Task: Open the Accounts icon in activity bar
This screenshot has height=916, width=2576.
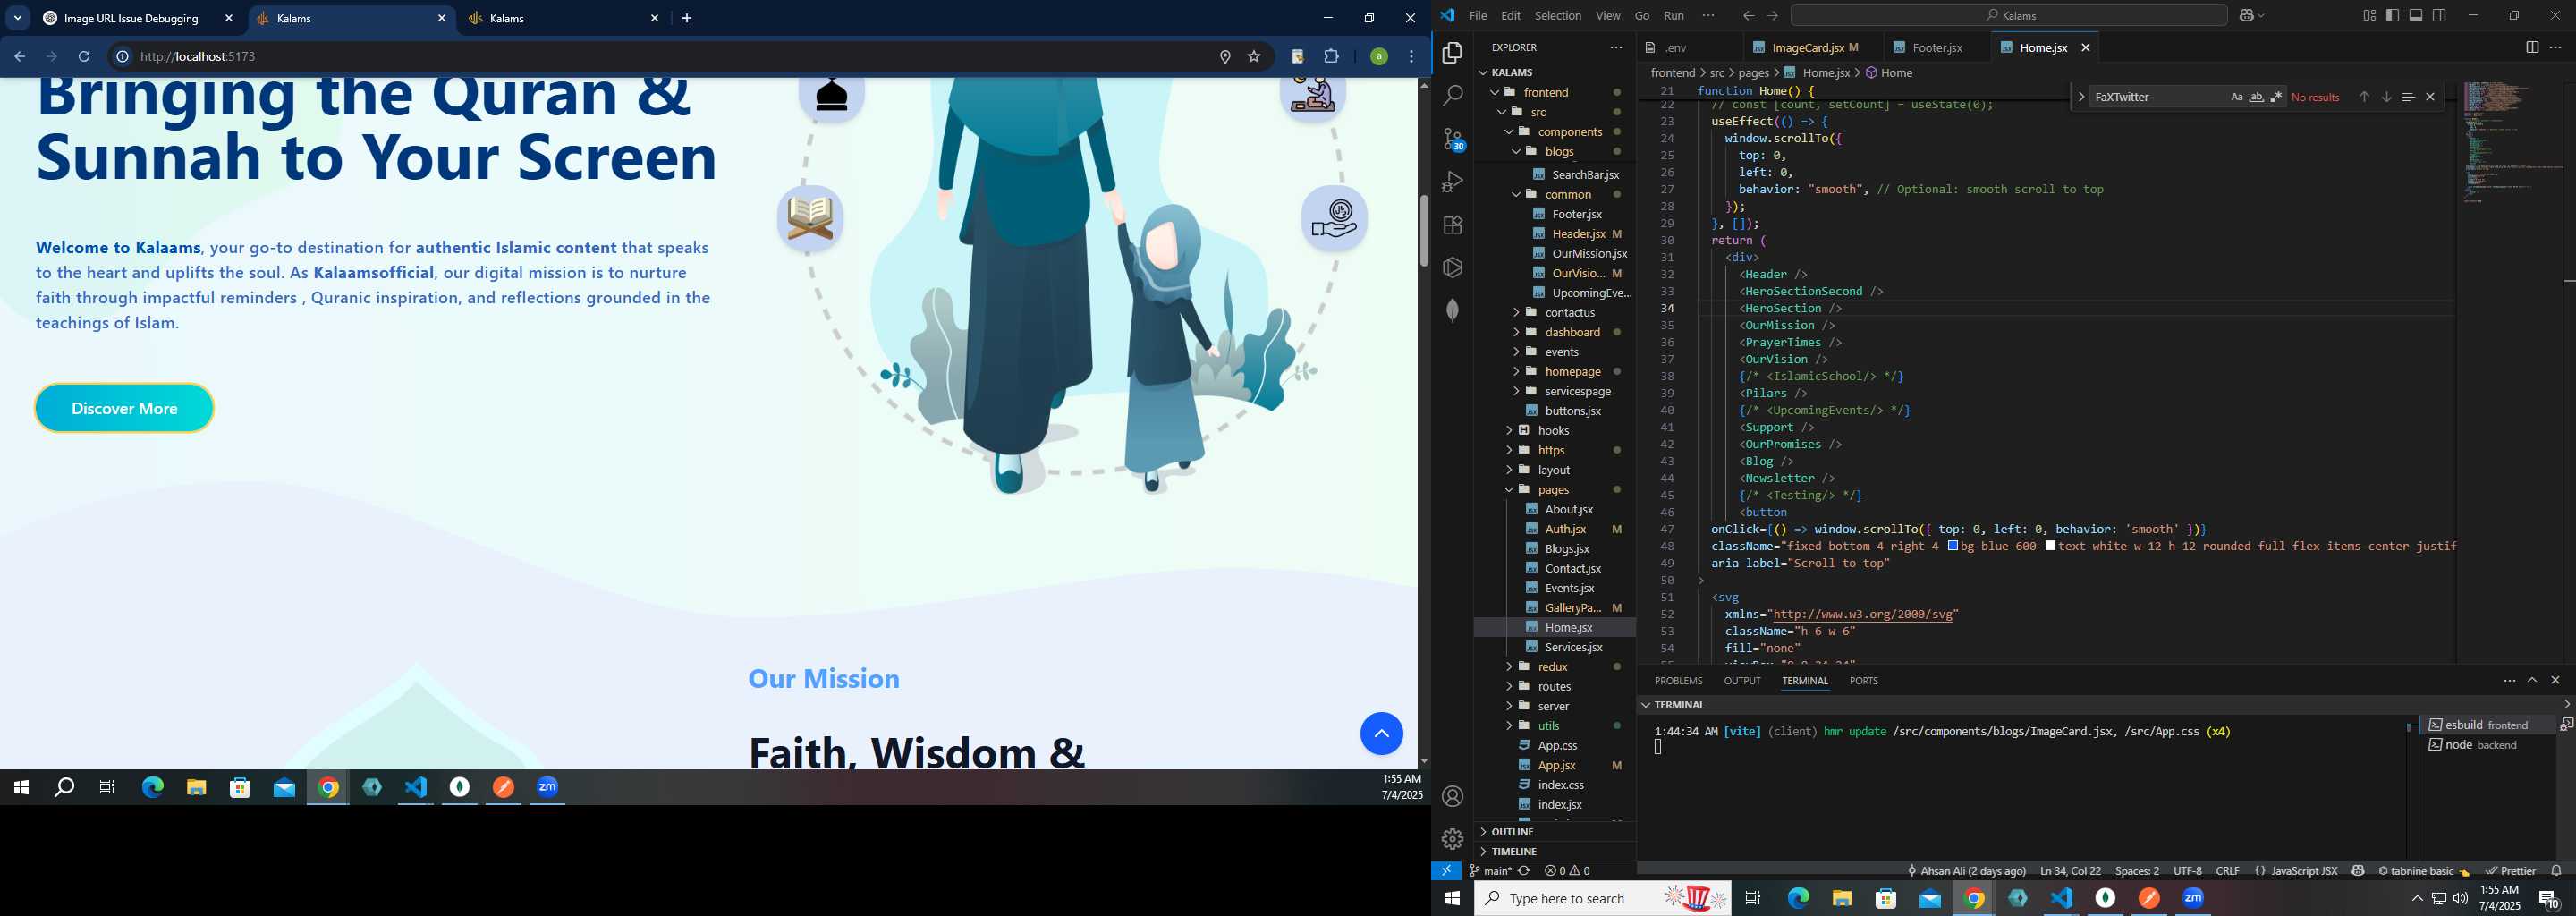Action: click(1453, 796)
